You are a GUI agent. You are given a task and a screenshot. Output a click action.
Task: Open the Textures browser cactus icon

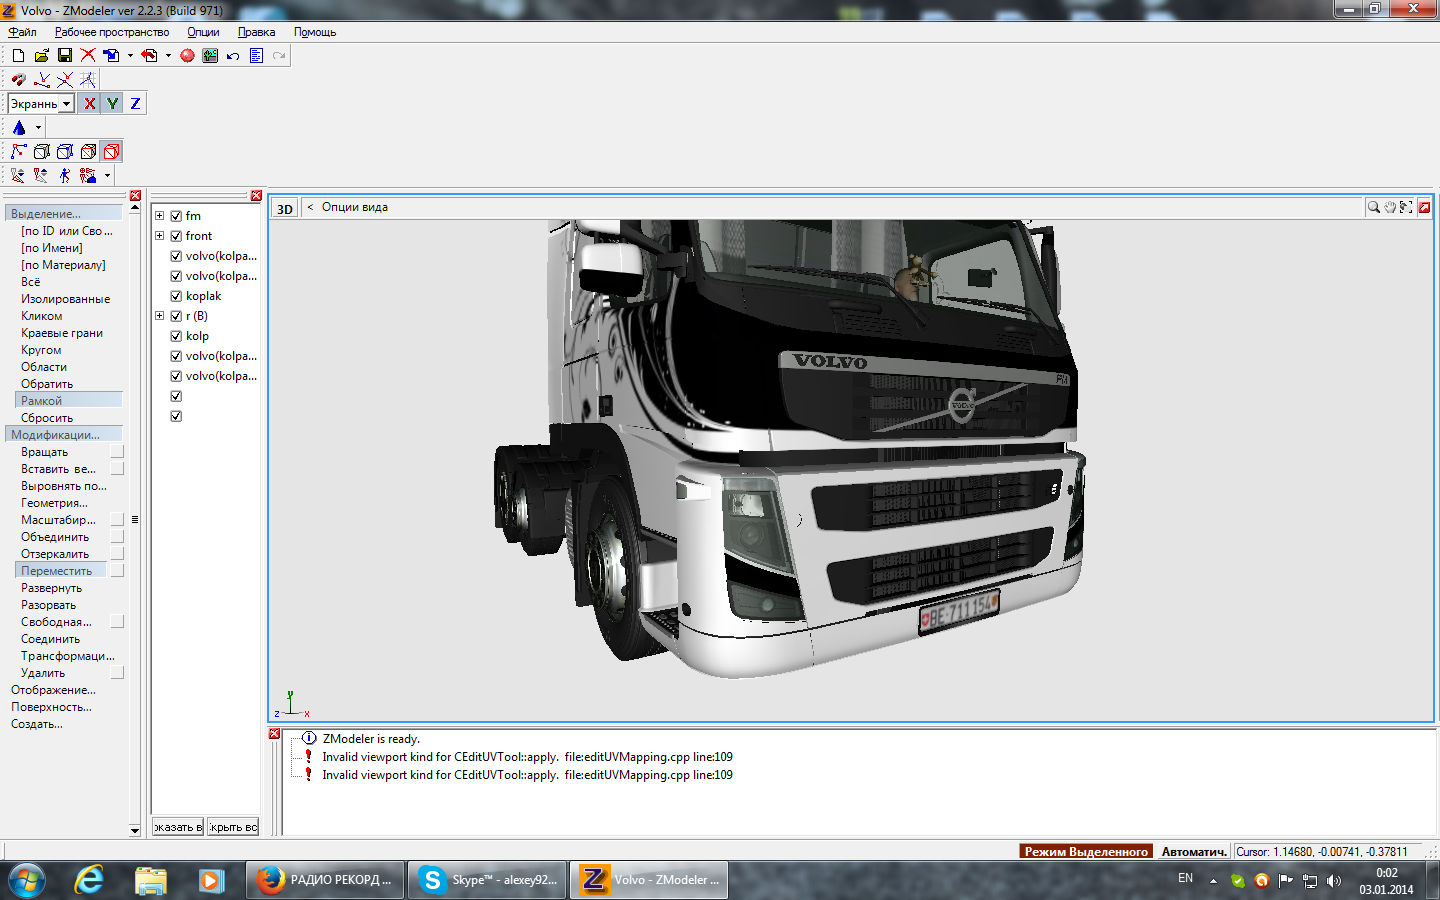pos(210,56)
